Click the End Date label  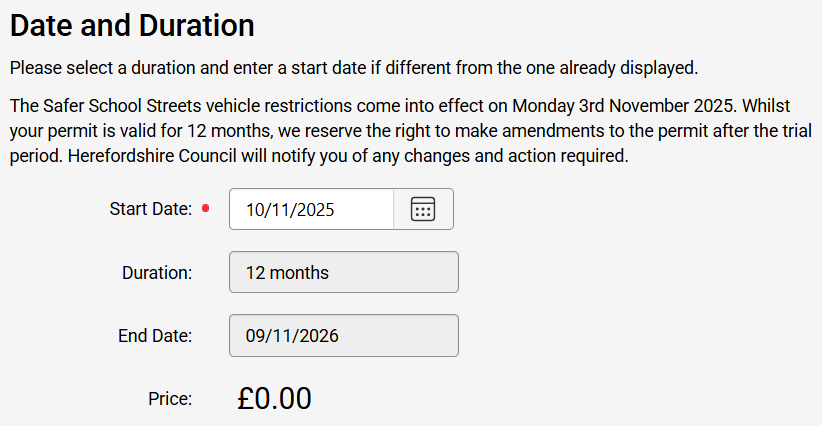[x=155, y=336]
